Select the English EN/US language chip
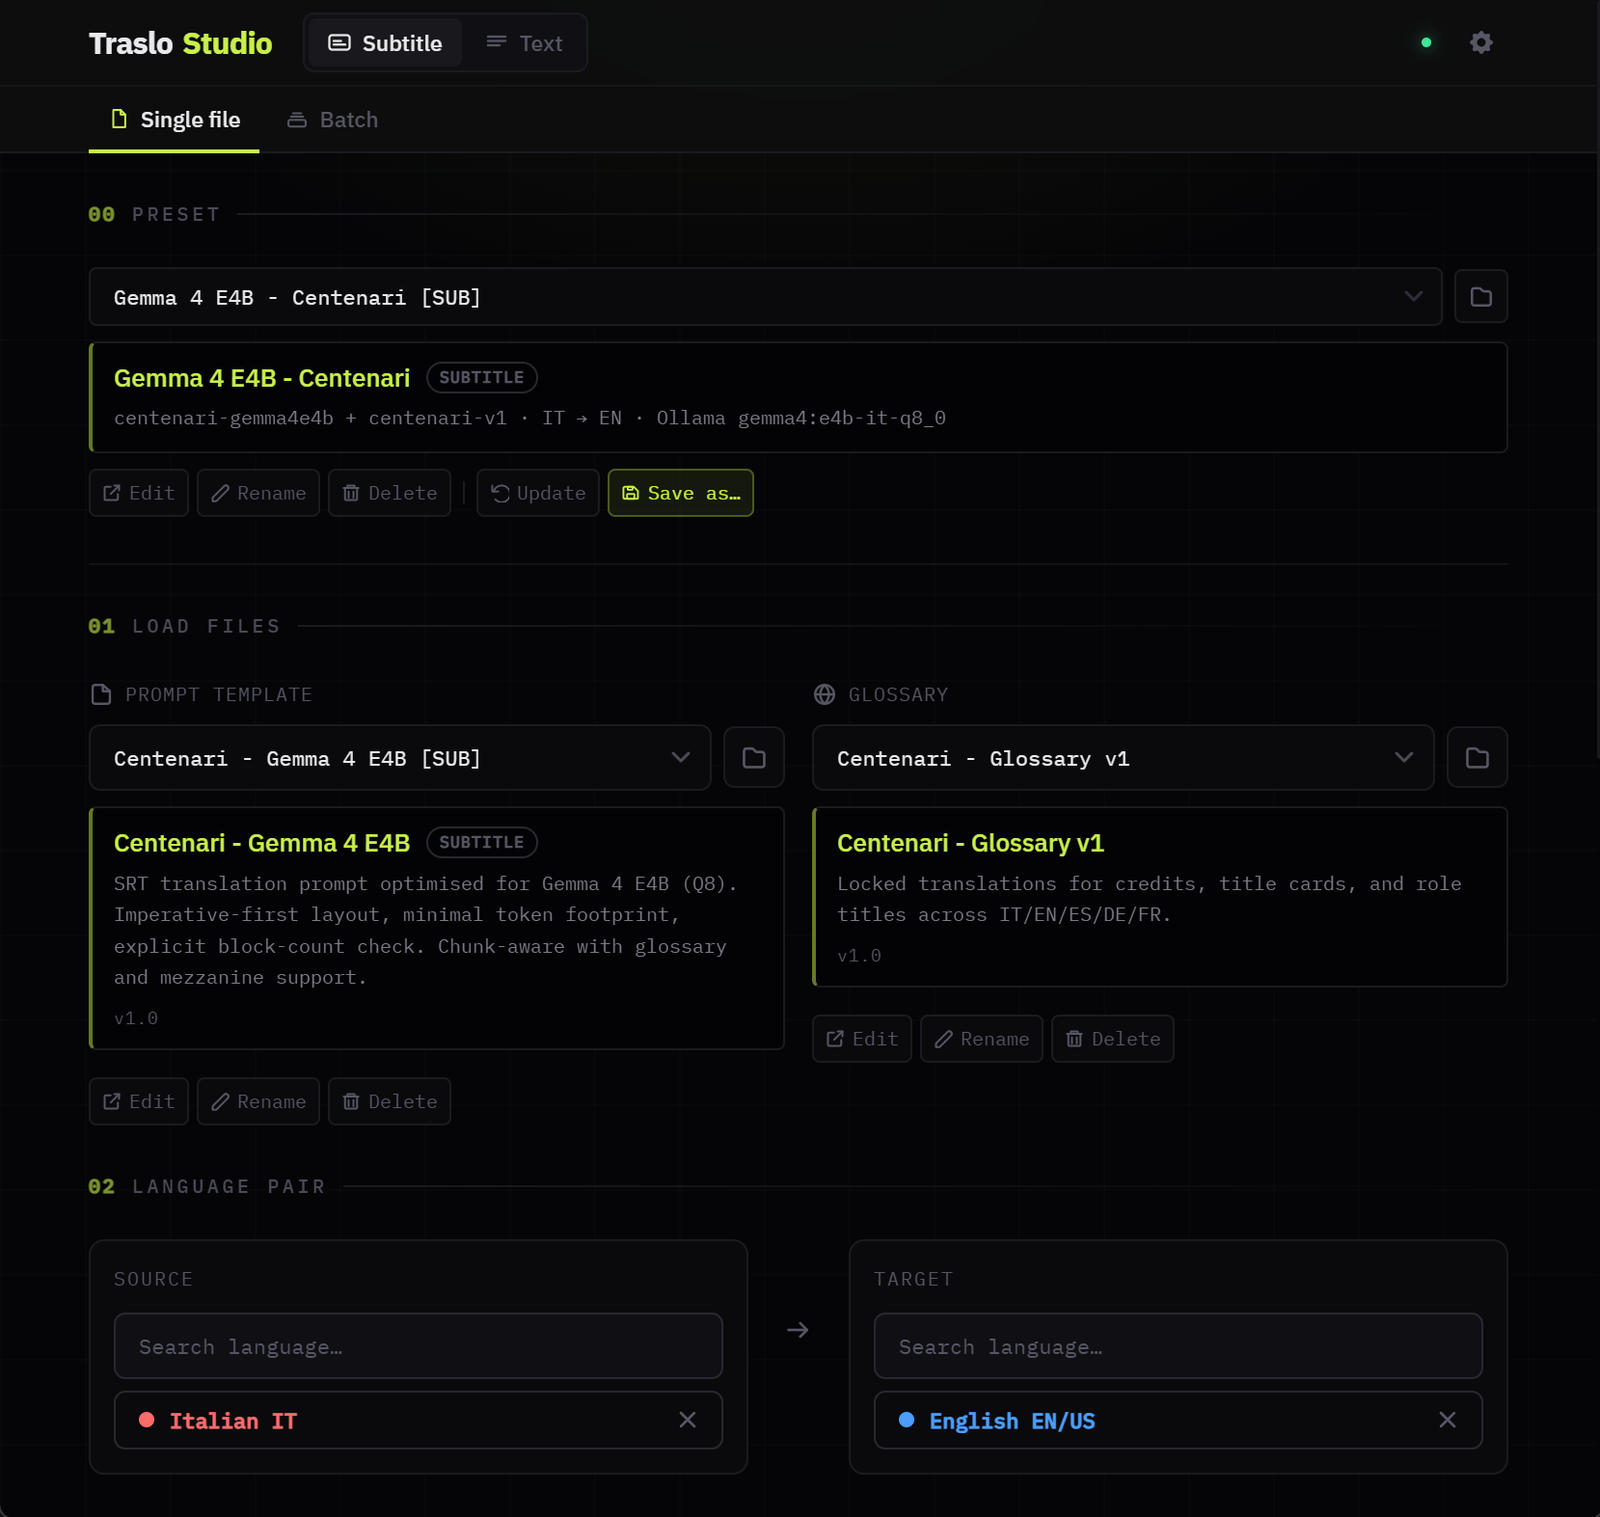The width and height of the screenshot is (1600, 1517). [1178, 1420]
